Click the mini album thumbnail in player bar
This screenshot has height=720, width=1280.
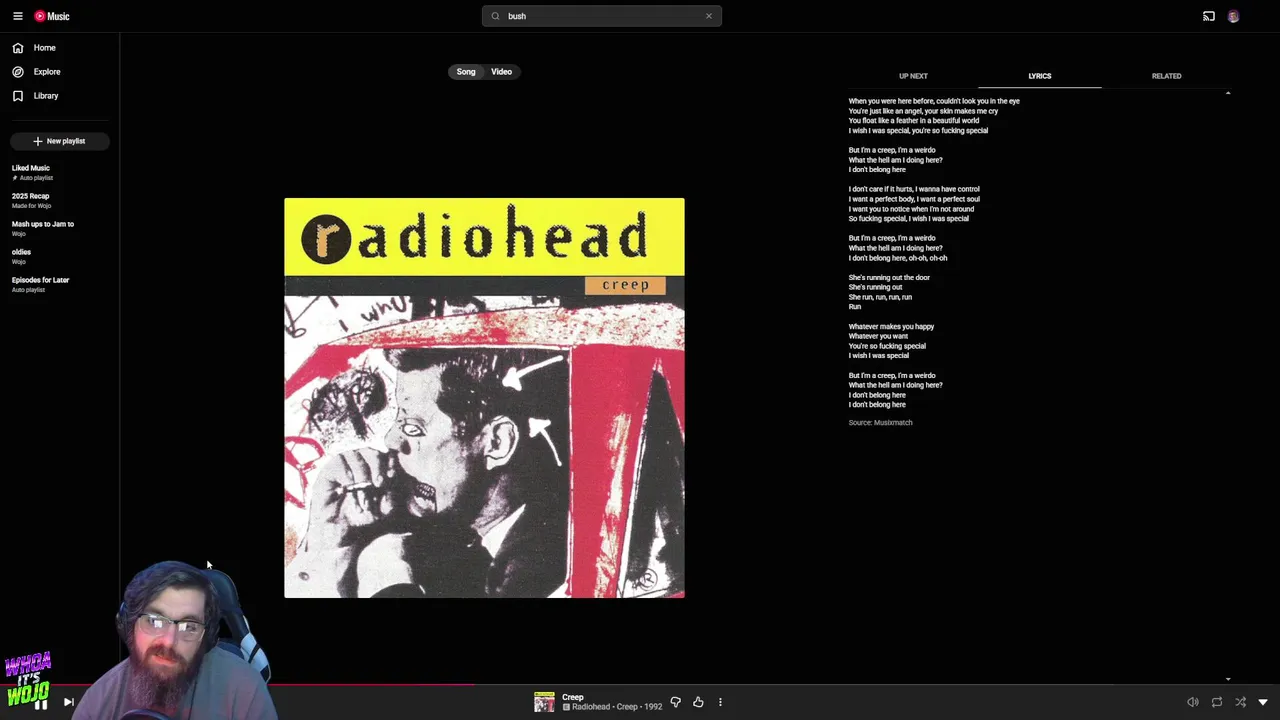coord(544,702)
